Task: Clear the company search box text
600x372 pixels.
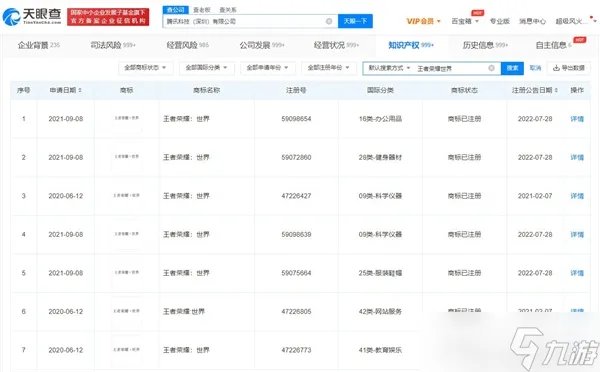Action: (x=329, y=21)
